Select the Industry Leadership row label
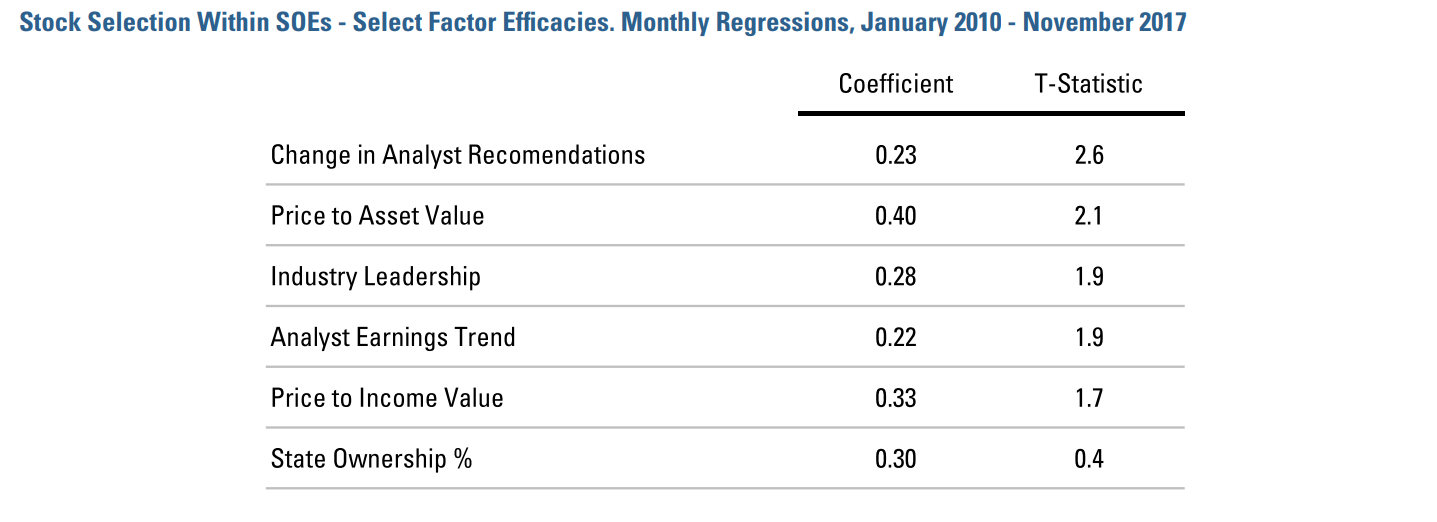Image resolution: width=1437 pixels, height=522 pixels. pos(375,277)
